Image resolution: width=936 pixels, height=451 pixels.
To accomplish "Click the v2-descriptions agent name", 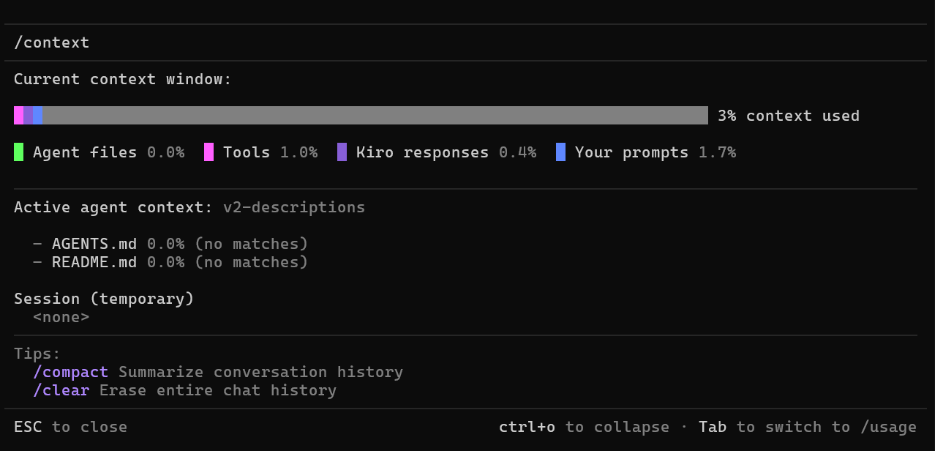I will [294, 208].
